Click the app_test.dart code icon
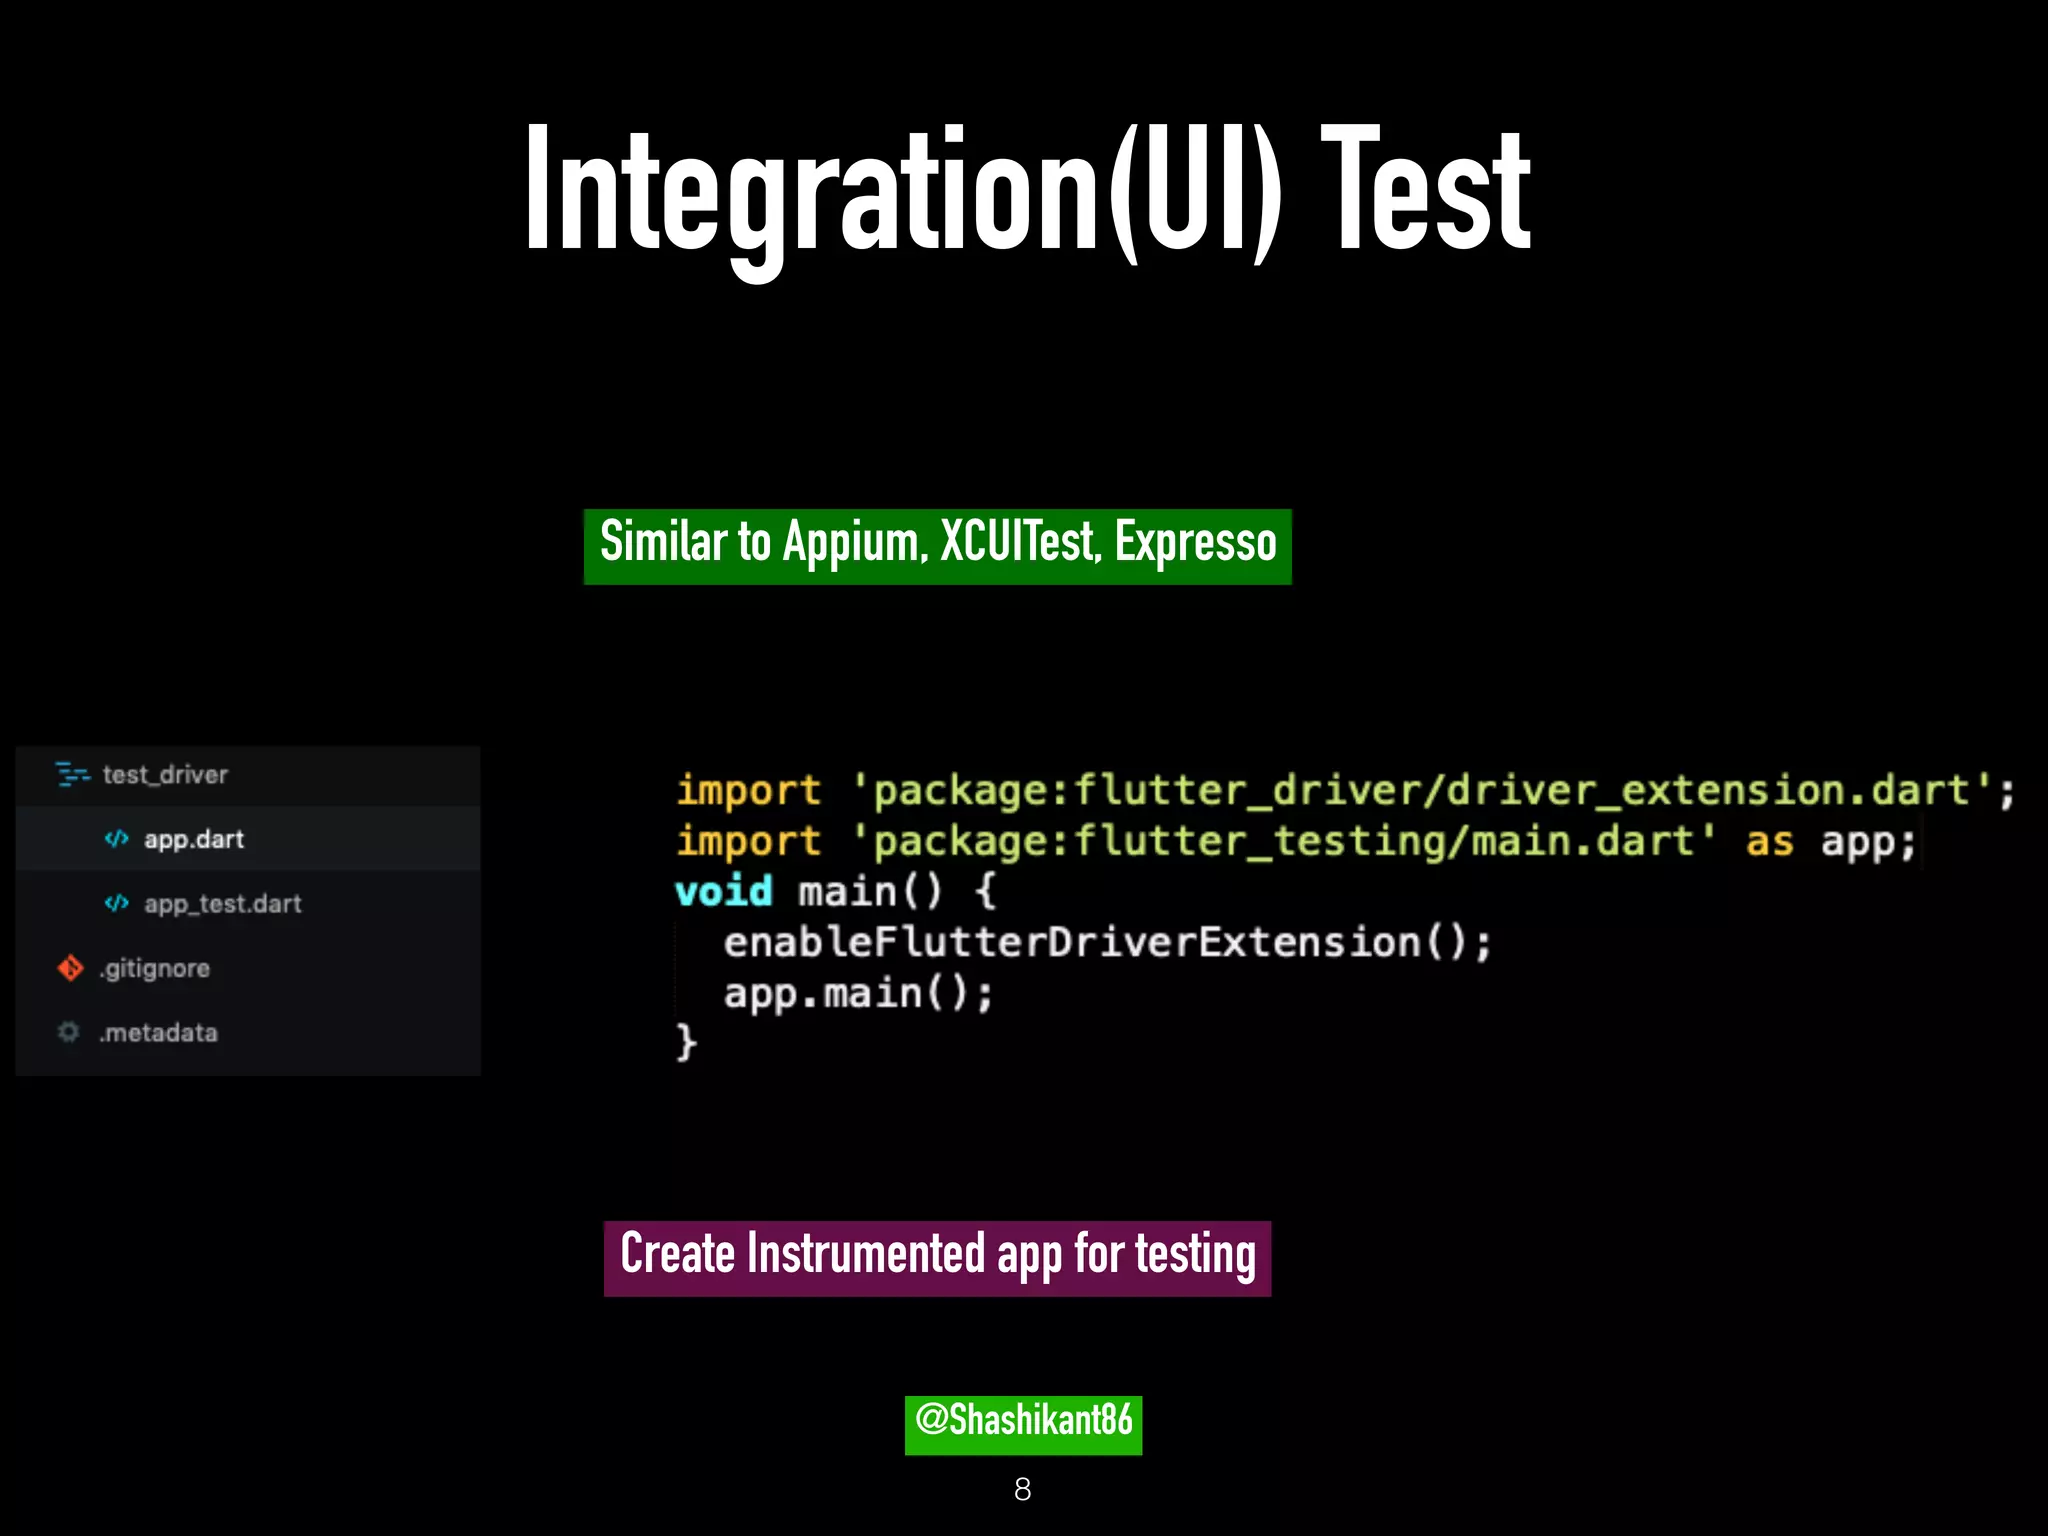Image resolution: width=2048 pixels, height=1536 pixels. tap(117, 903)
